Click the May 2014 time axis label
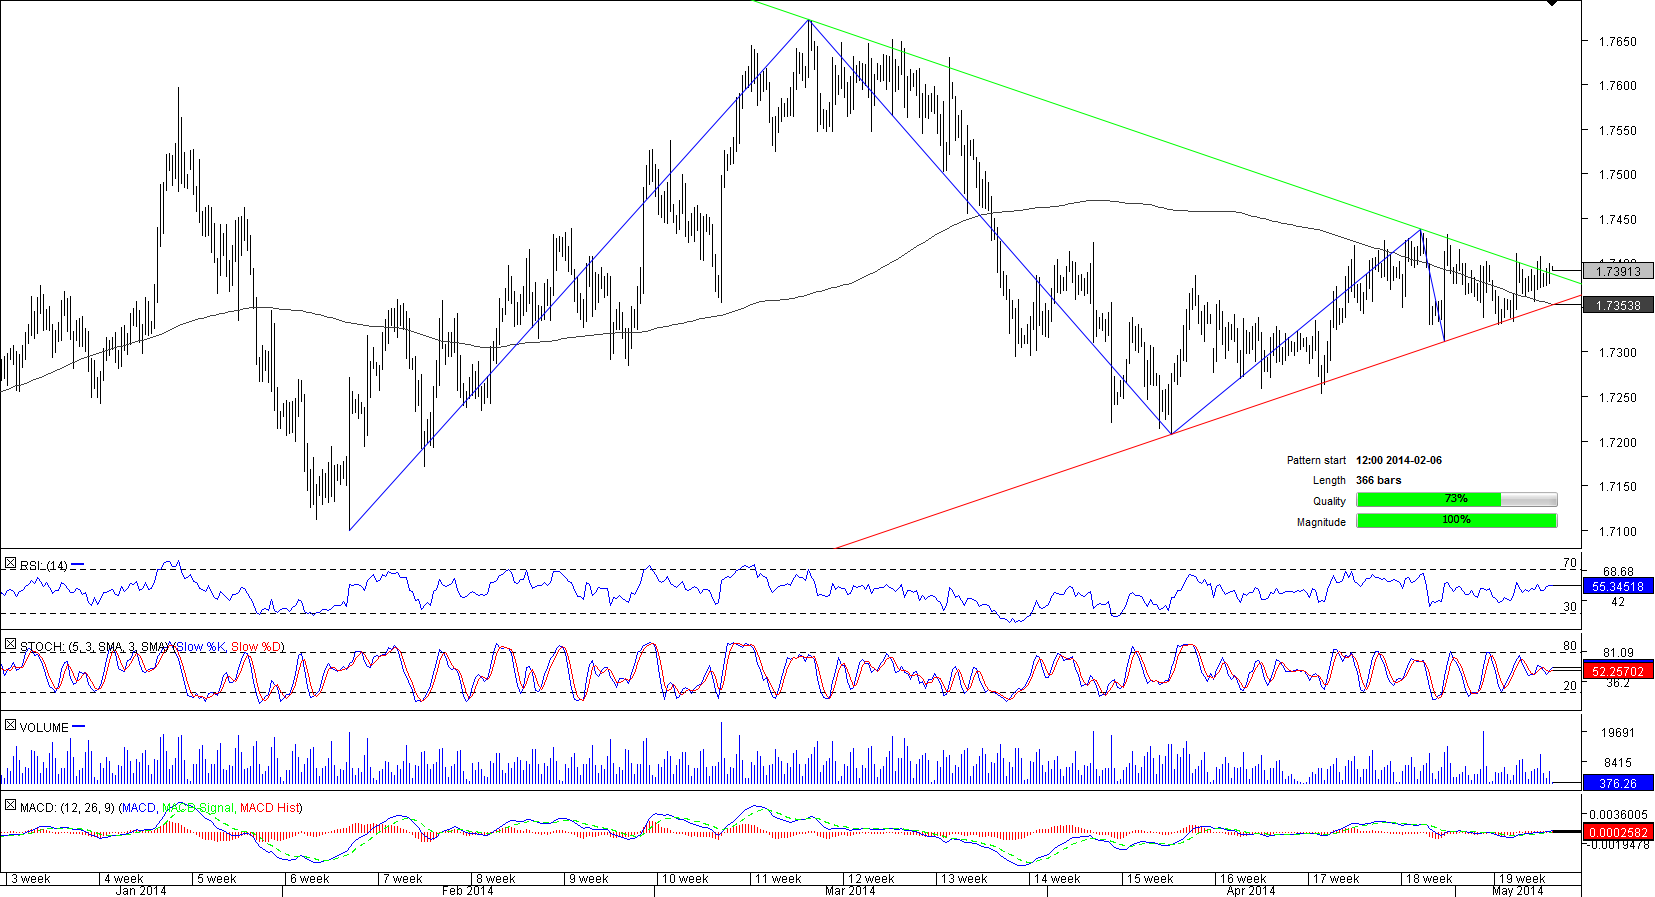Image resolution: width=1655 pixels, height=897 pixels. point(1518,891)
